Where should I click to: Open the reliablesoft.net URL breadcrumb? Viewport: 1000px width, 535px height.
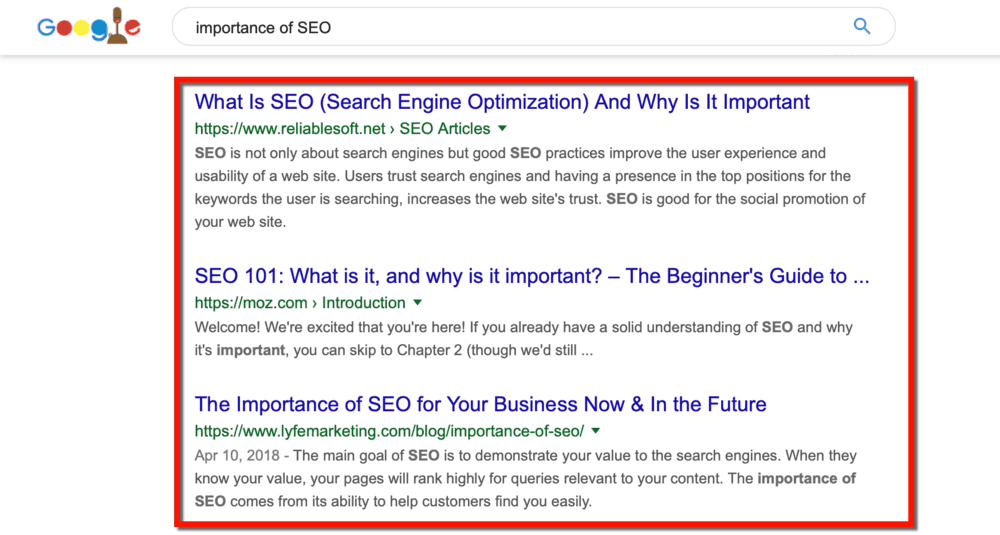(x=342, y=129)
